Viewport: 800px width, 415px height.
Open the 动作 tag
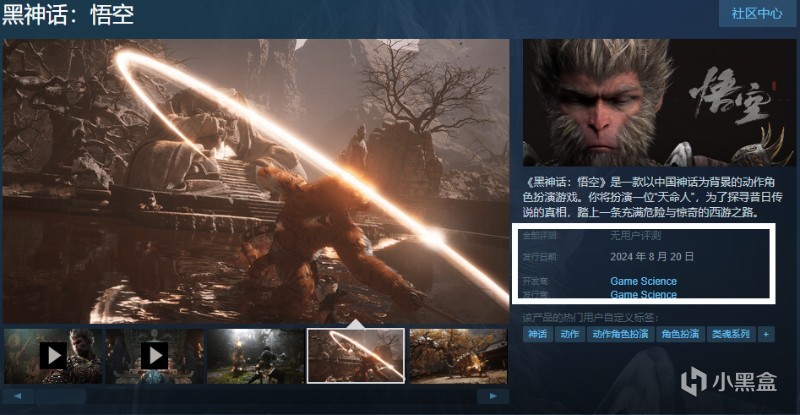tap(569, 334)
